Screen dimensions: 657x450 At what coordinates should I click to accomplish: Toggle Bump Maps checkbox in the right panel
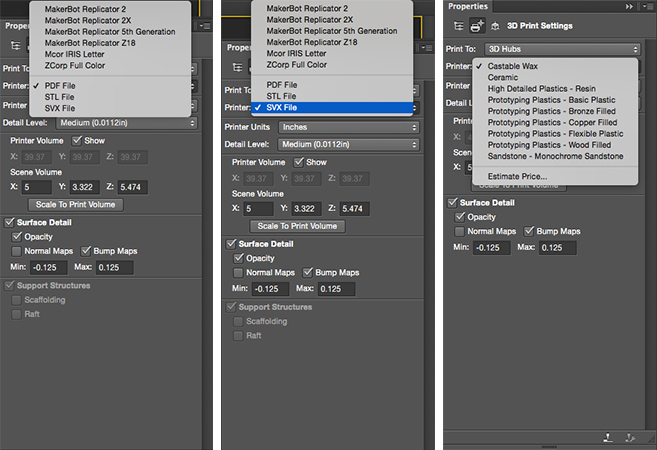(530, 231)
